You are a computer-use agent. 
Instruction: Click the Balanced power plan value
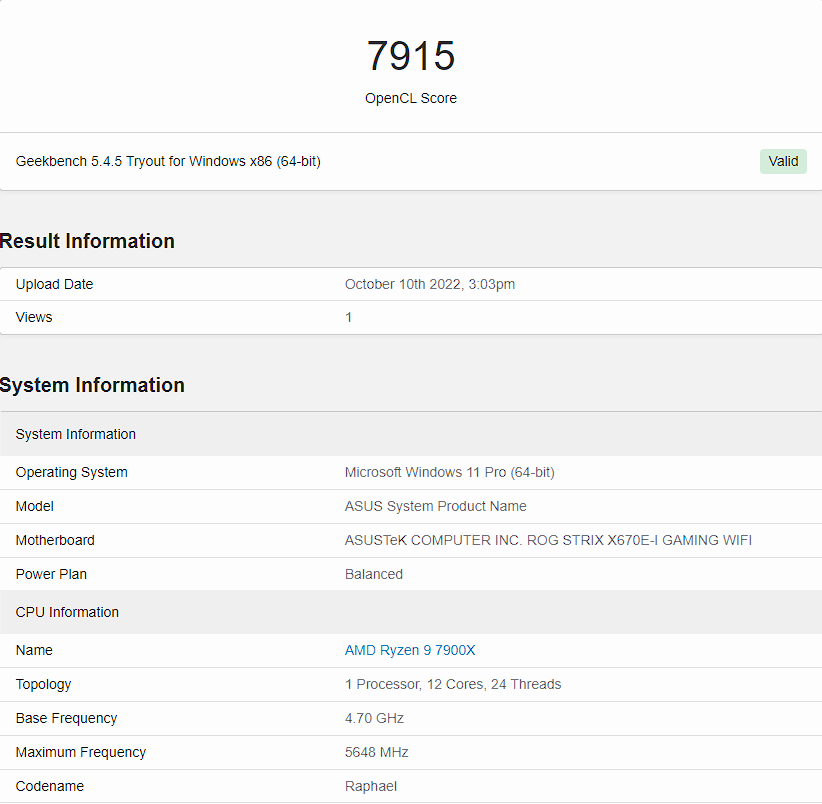pos(373,574)
